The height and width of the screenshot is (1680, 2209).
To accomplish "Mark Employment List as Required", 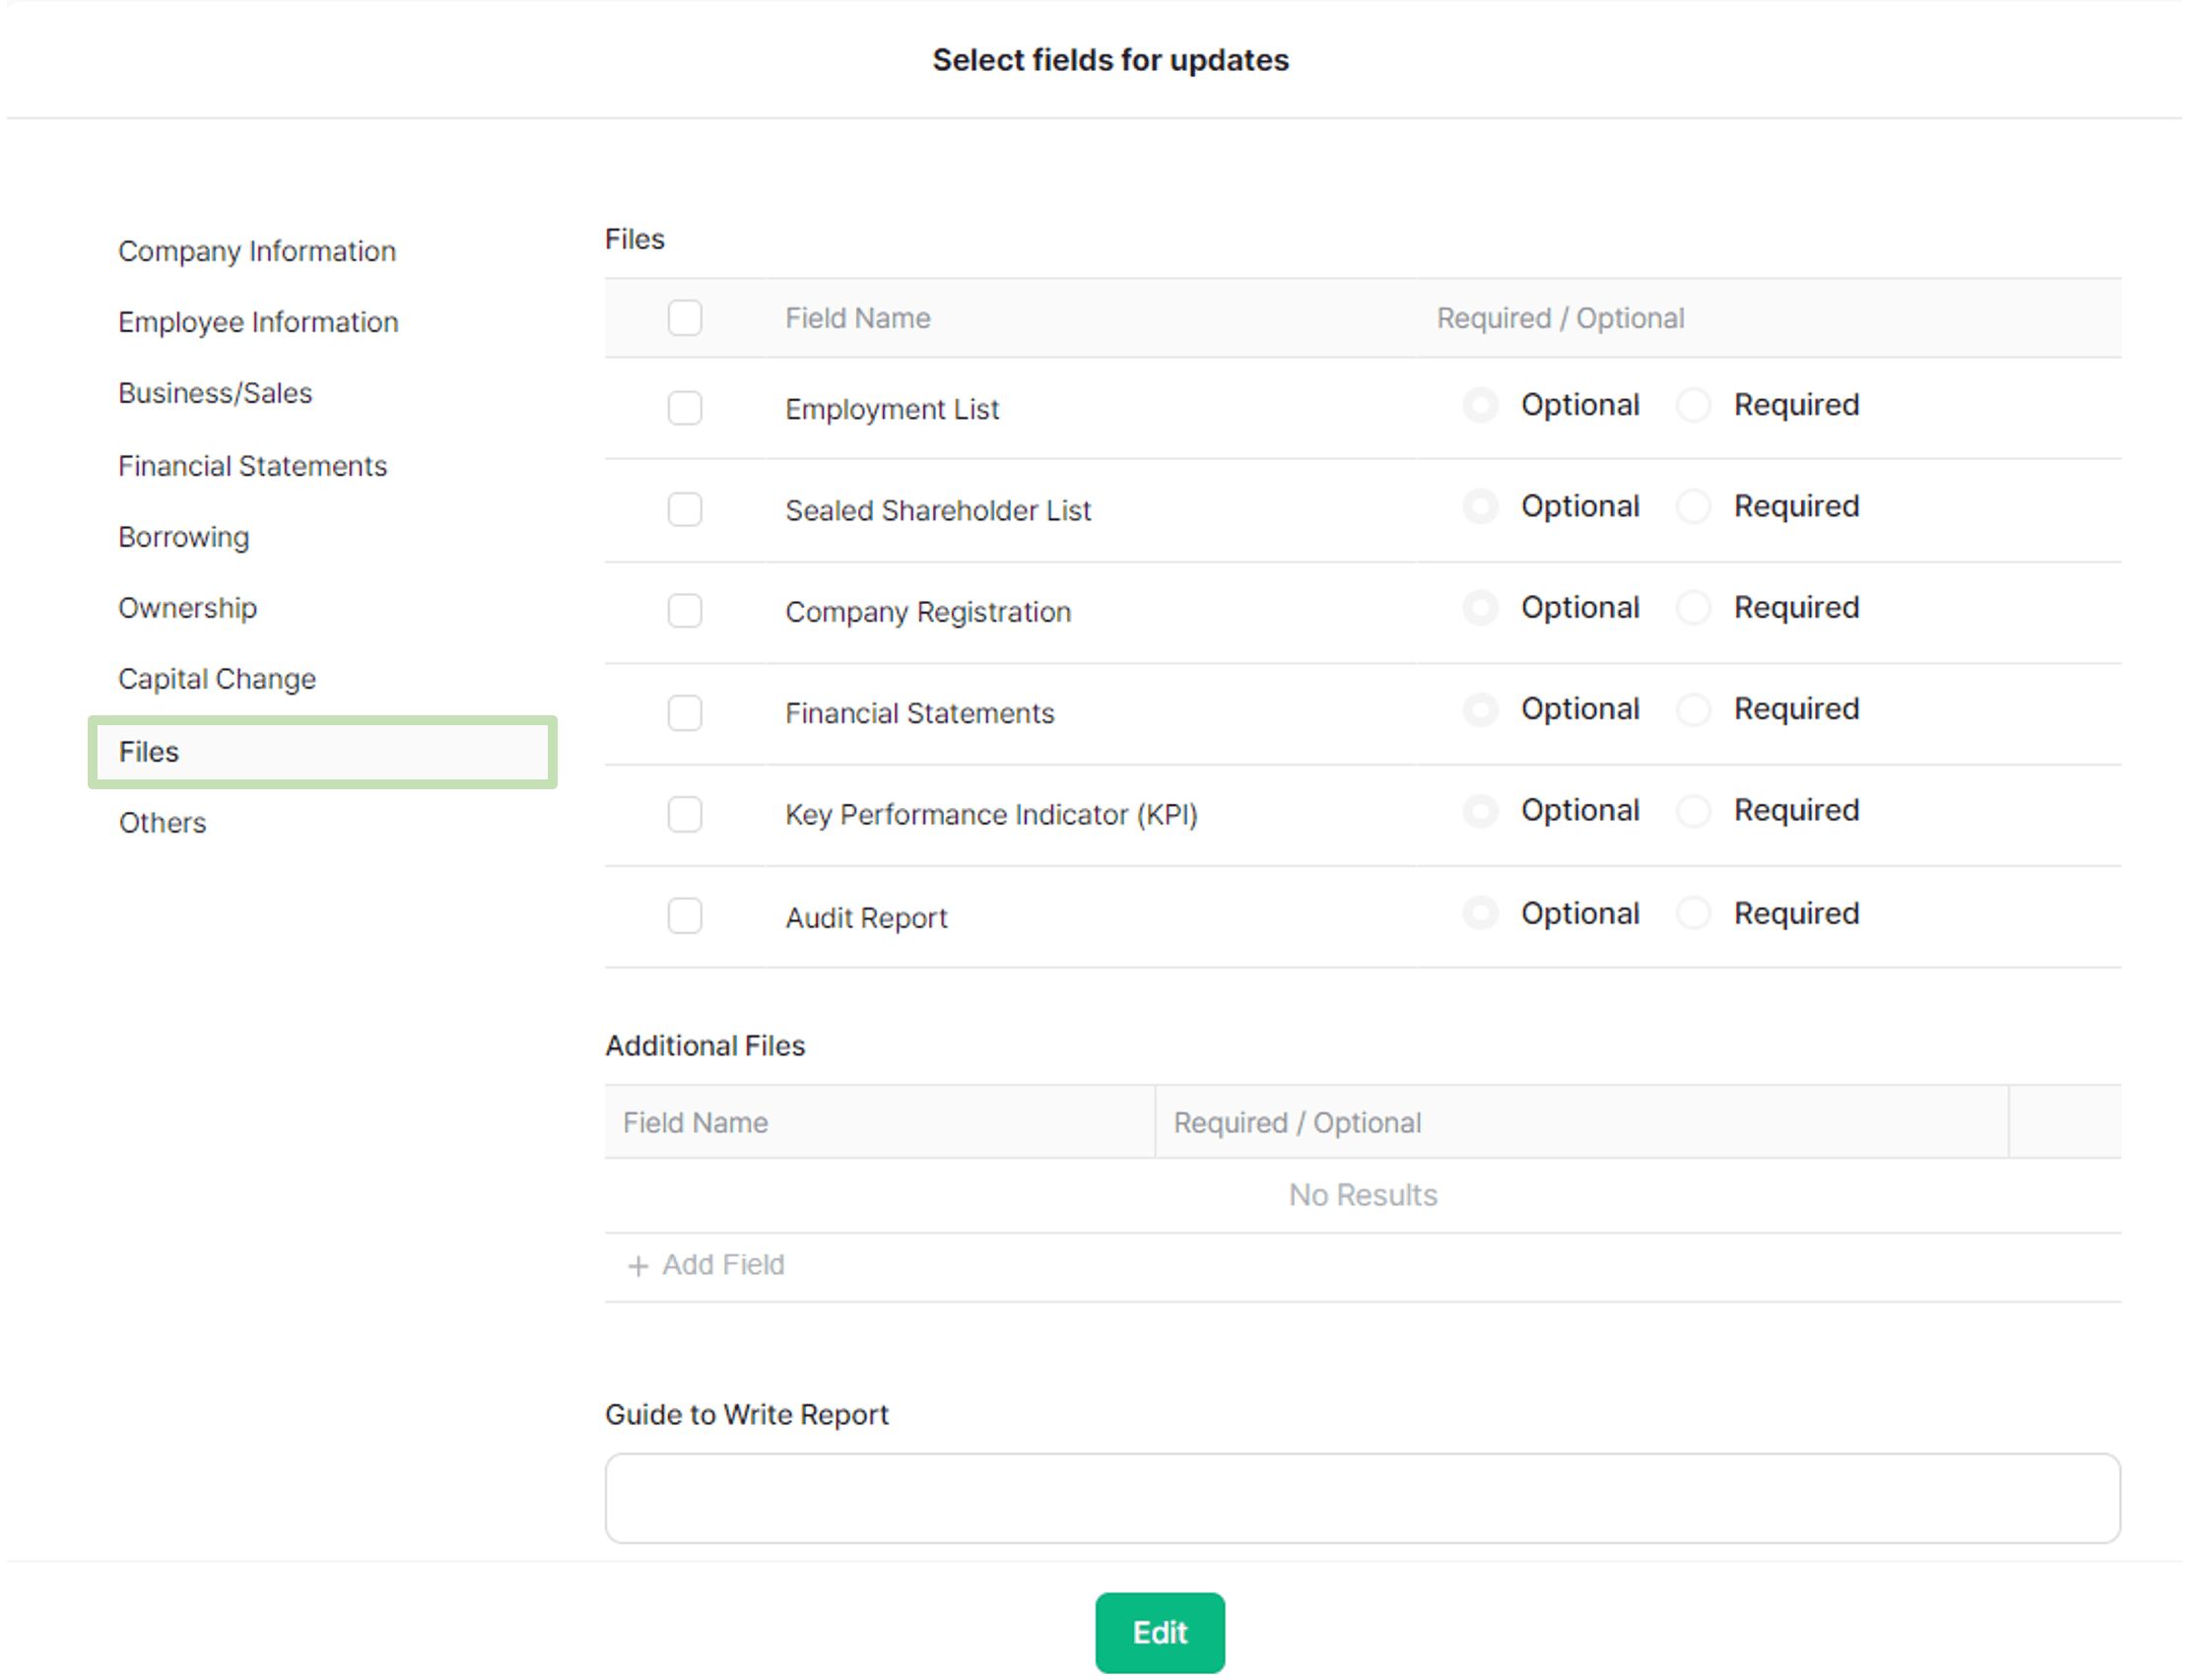I will click(1693, 405).
